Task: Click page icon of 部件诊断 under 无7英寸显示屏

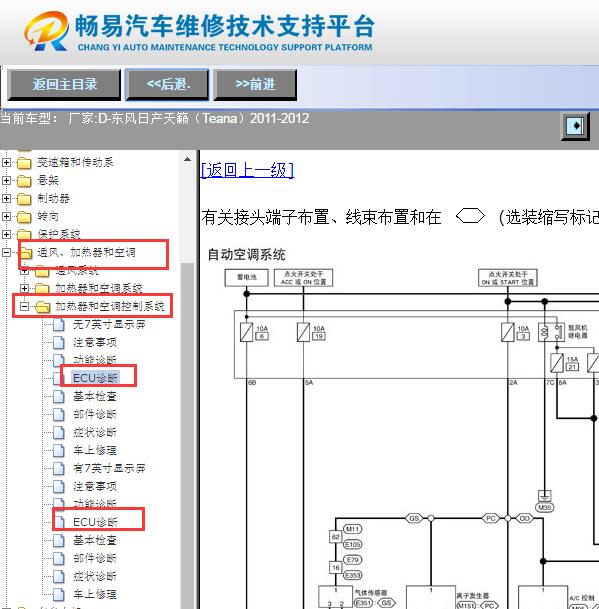Action: point(59,414)
